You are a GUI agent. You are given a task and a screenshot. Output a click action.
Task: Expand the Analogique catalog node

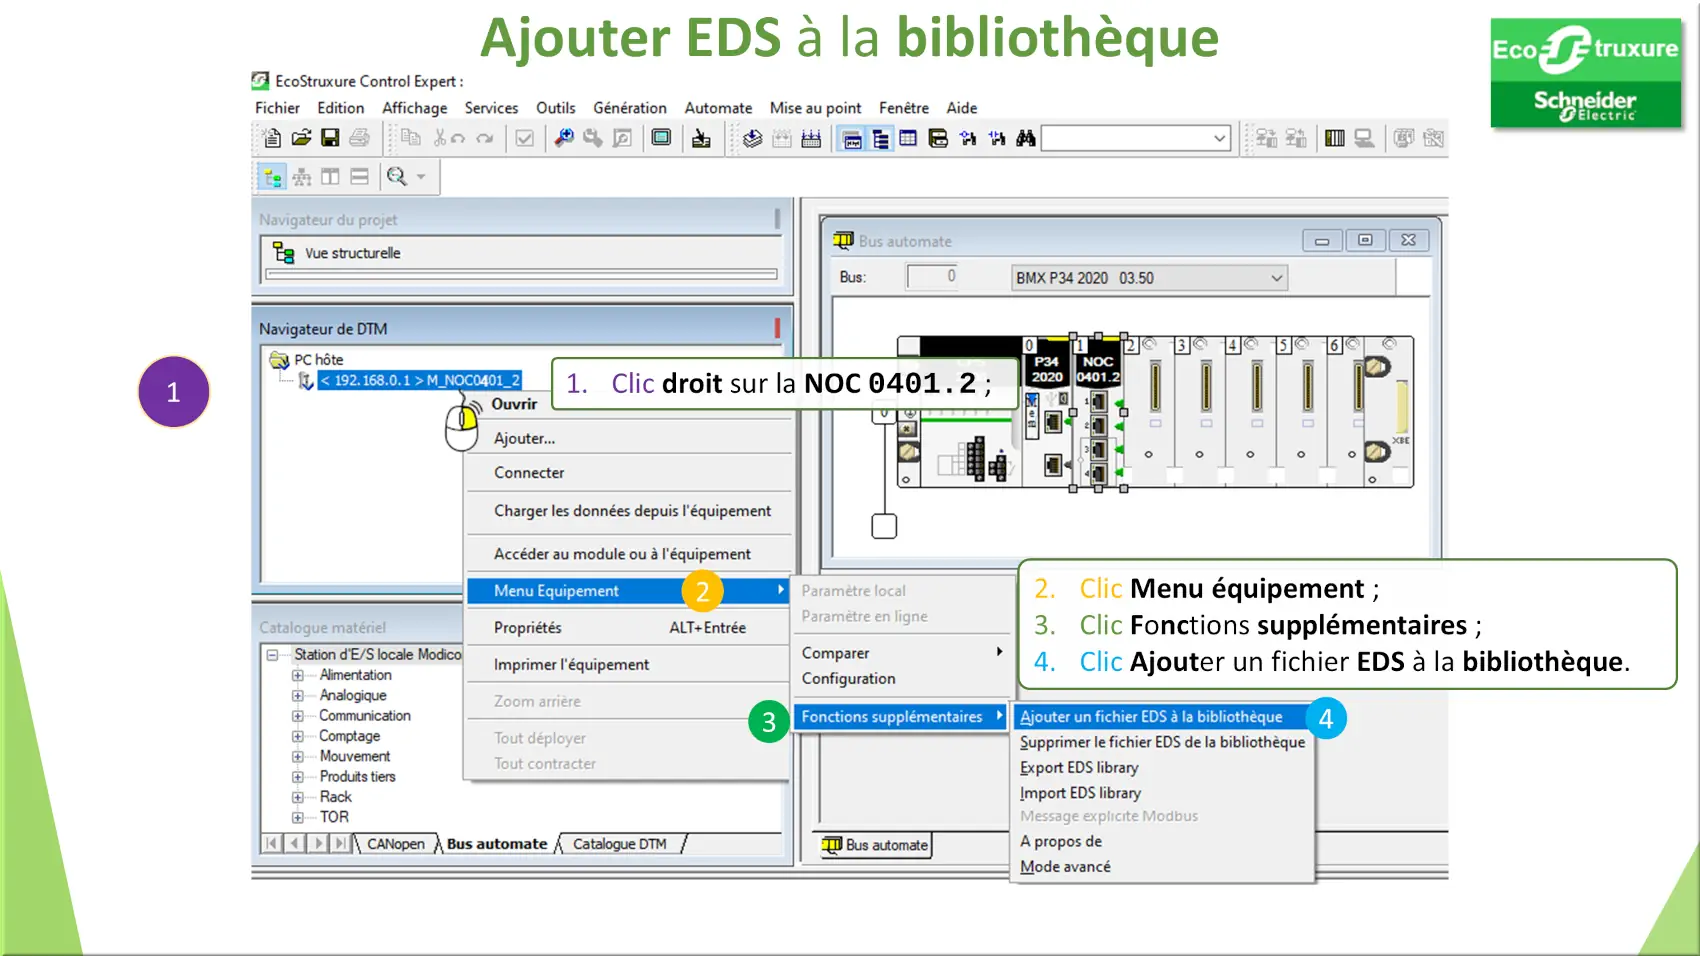[297, 695]
